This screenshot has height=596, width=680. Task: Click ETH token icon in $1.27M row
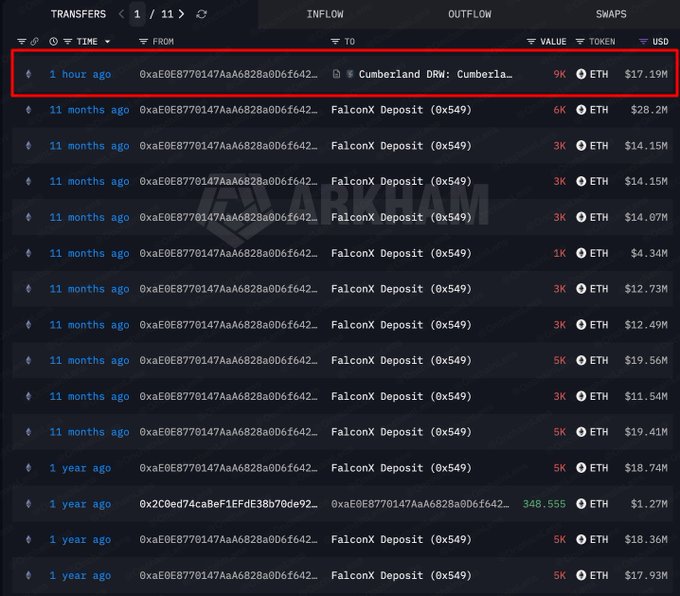(x=581, y=504)
